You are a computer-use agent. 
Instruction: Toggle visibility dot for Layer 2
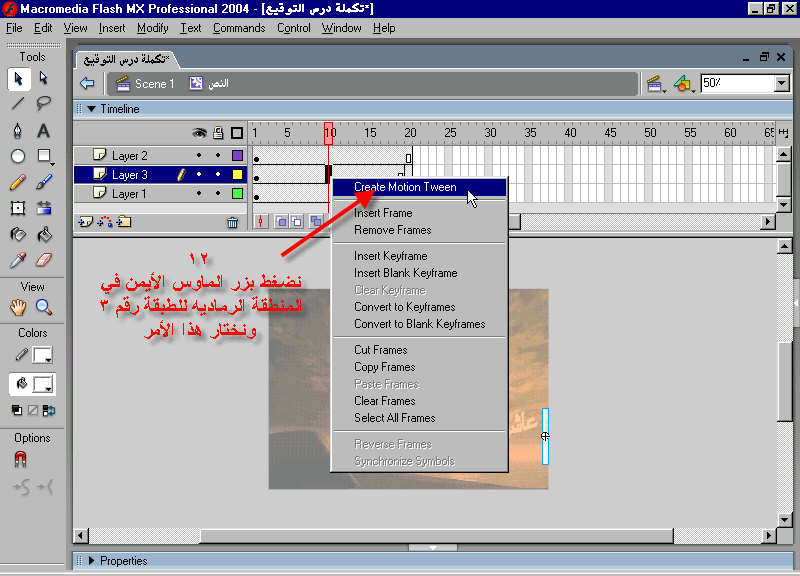point(199,155)
